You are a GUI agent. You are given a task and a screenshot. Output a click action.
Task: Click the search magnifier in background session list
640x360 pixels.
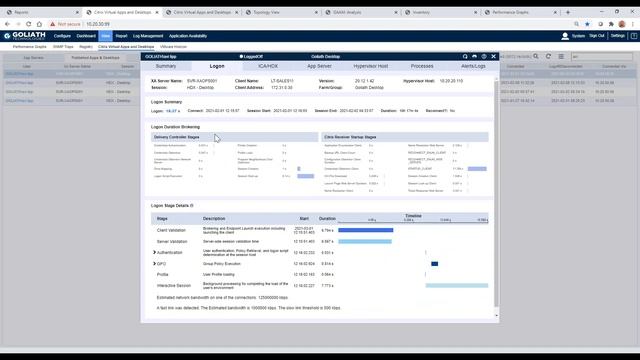pos(536,56)
